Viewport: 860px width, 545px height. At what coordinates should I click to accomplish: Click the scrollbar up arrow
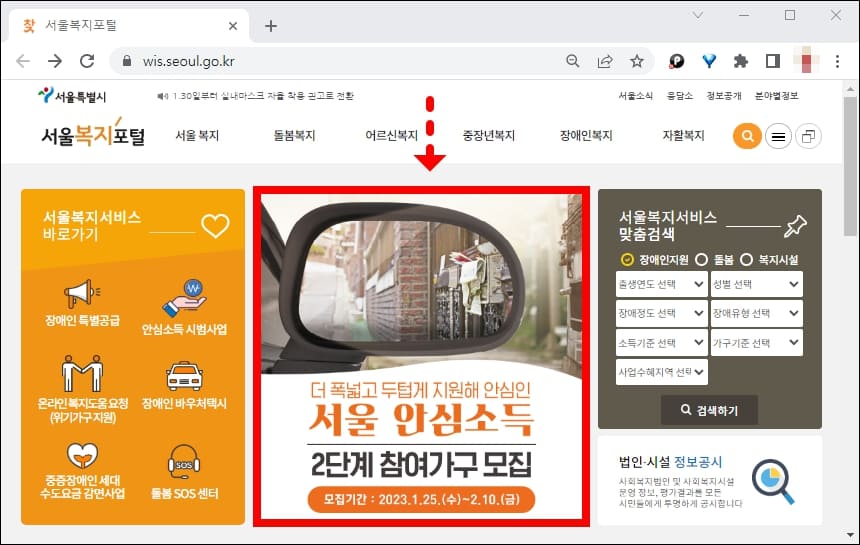tap(850, 88)
